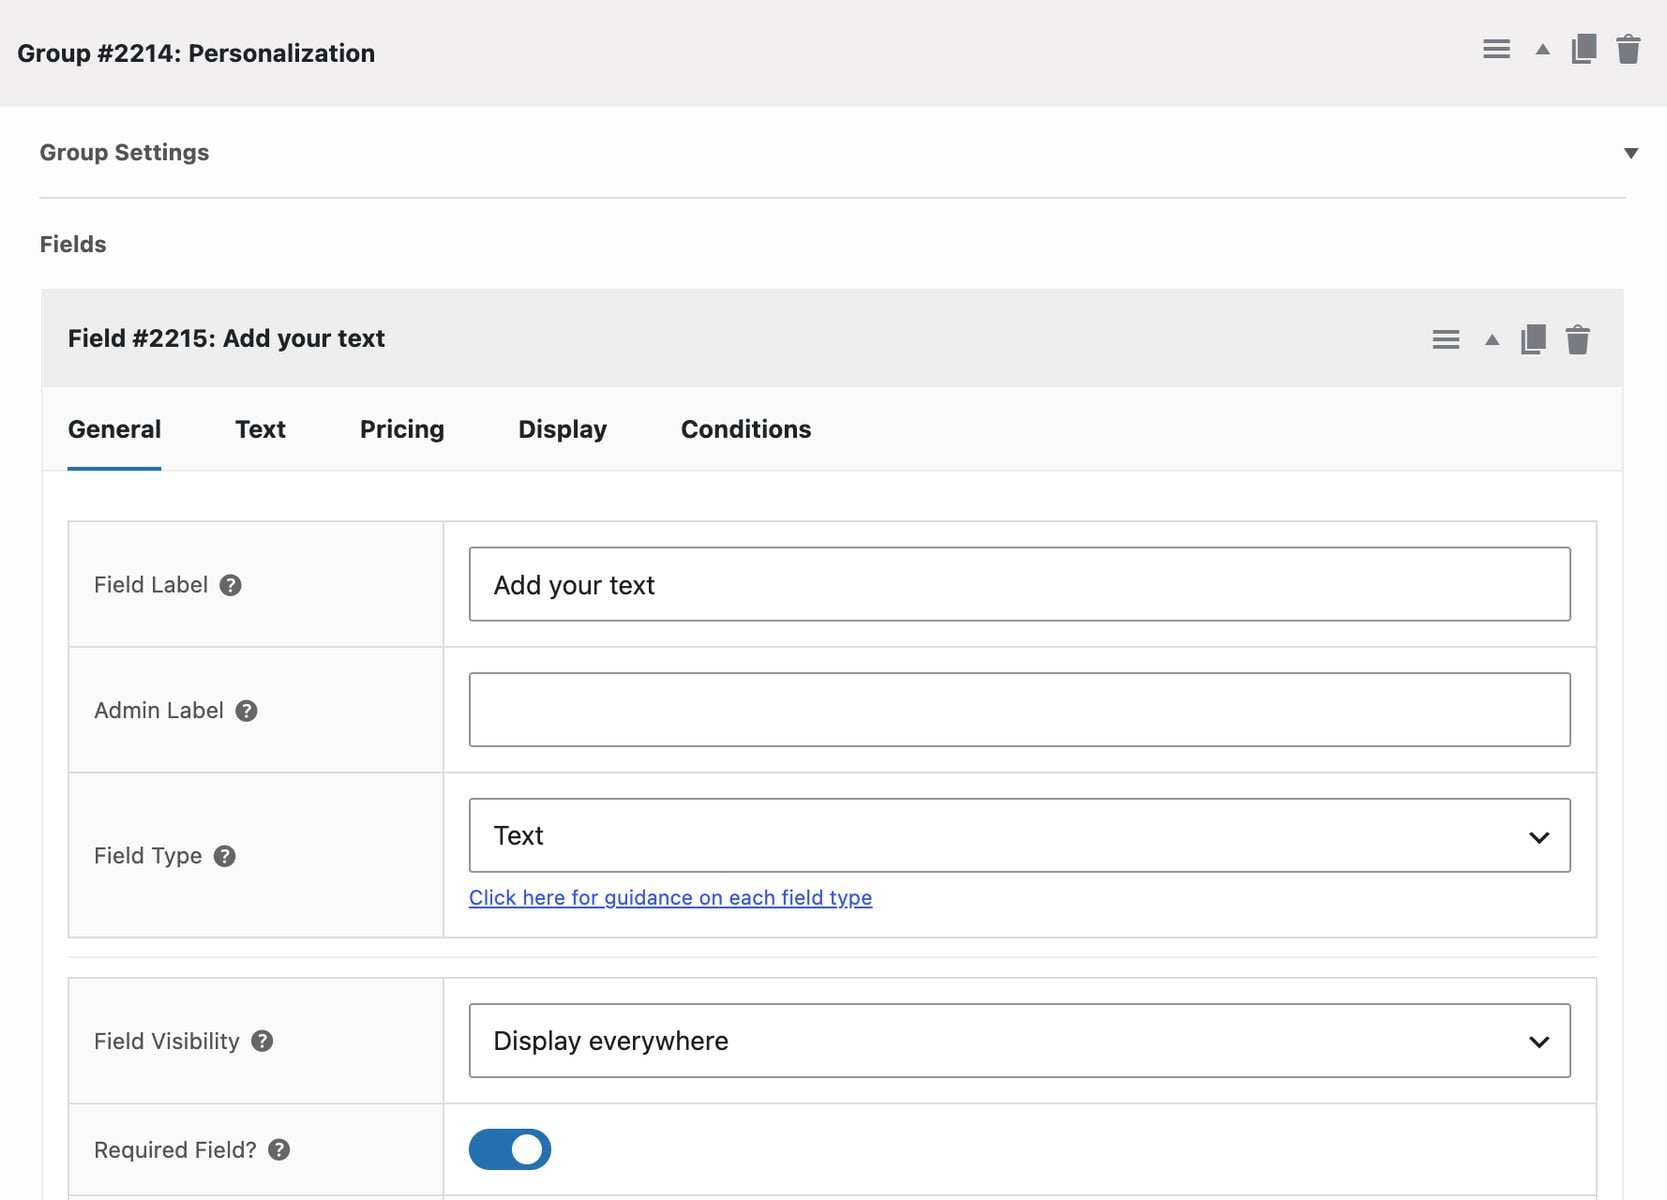Duplicate Group #2214 Personalization
The image size is (1667, 1200).
(x=1584, y=49)
